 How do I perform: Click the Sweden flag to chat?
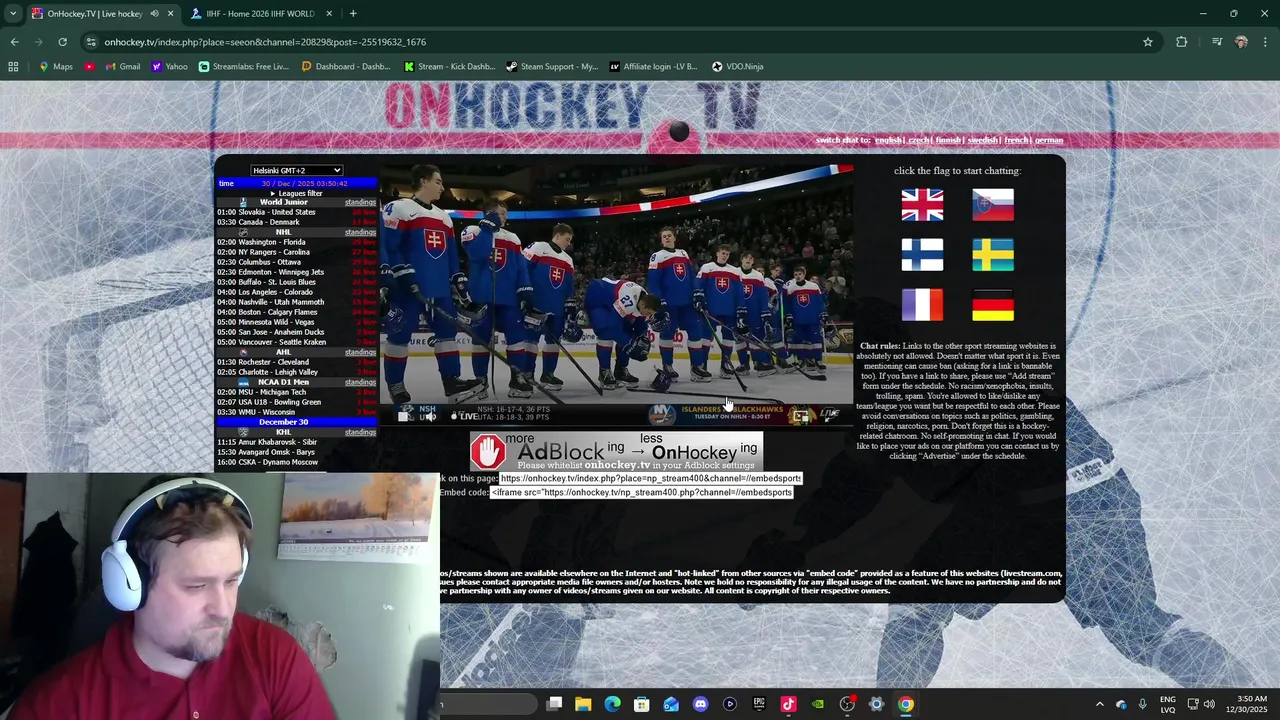(992, 255)
